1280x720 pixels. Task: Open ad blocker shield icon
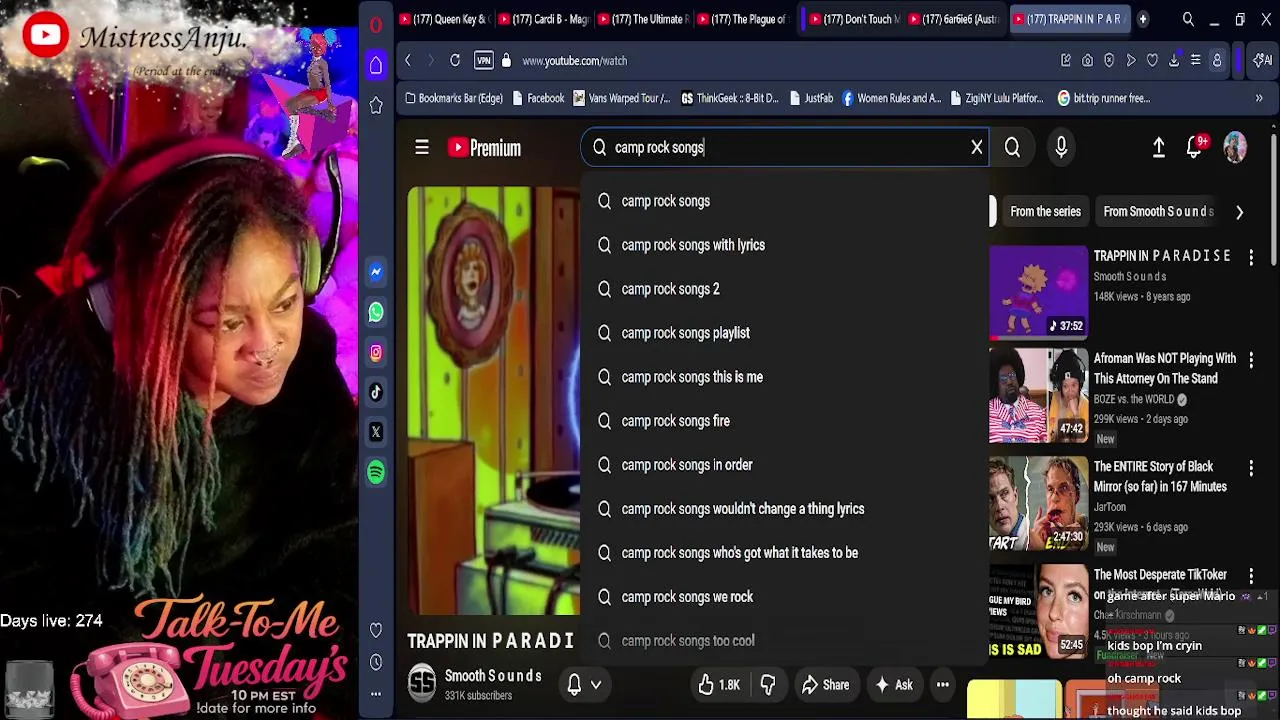(1109, 61)
